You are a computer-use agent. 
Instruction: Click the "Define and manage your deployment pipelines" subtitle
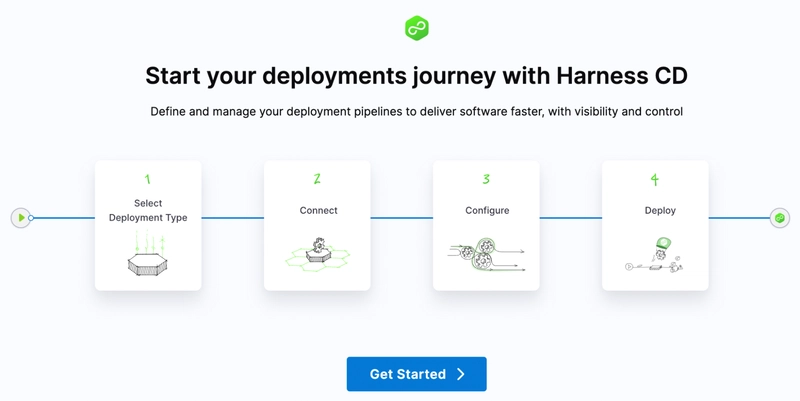tap(416, 111)
